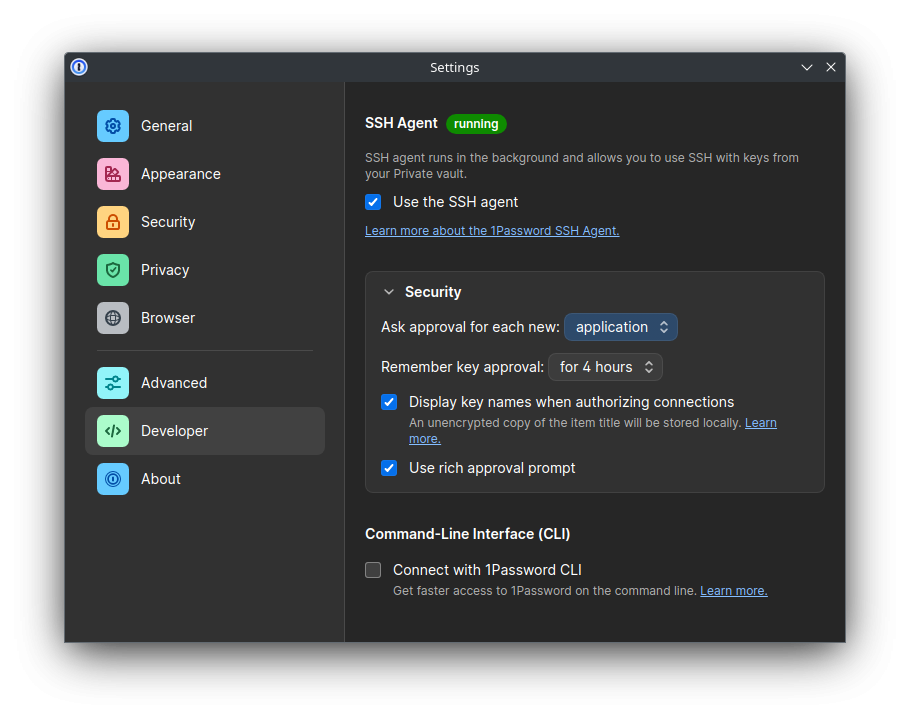Open Learn more about the 1Password SSH Agent link
The width and height of the screenshot is (910, 719).
[492, 231]
